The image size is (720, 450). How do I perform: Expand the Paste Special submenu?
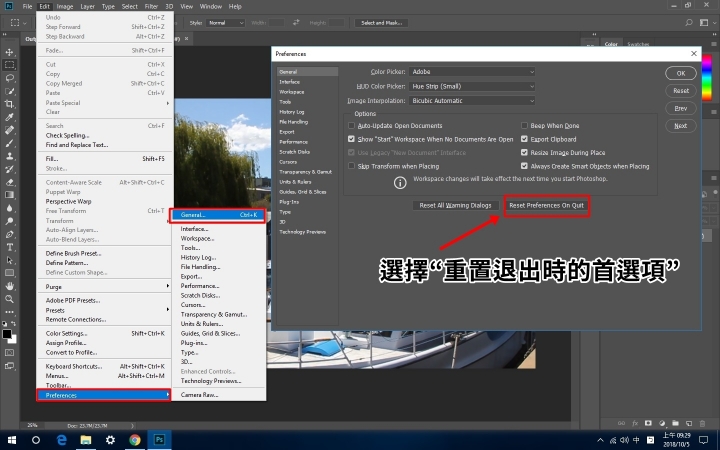105,103
